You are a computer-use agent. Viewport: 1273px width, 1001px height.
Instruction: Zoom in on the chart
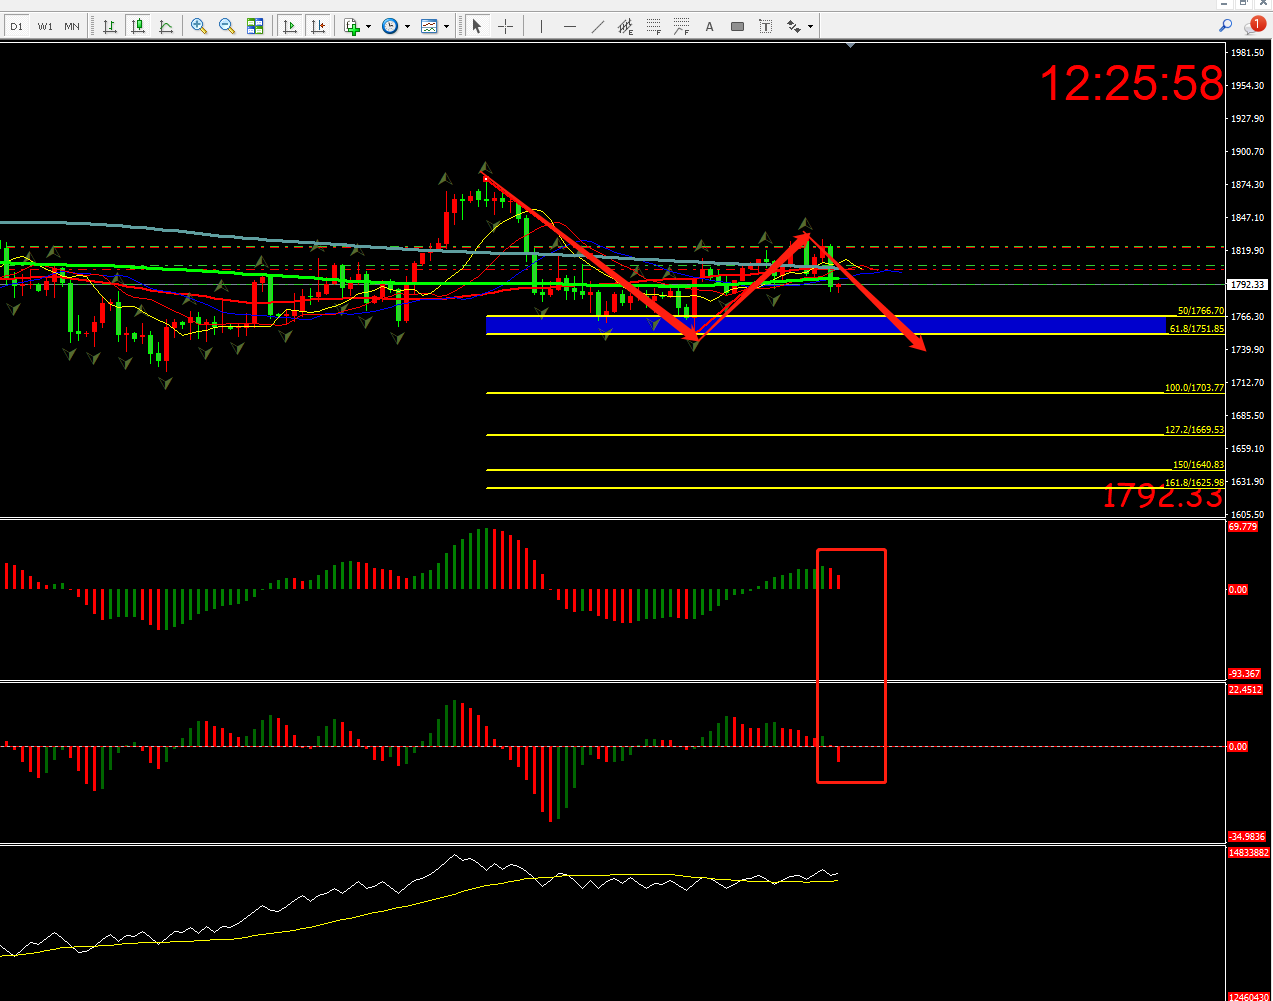tap(199, 26)
